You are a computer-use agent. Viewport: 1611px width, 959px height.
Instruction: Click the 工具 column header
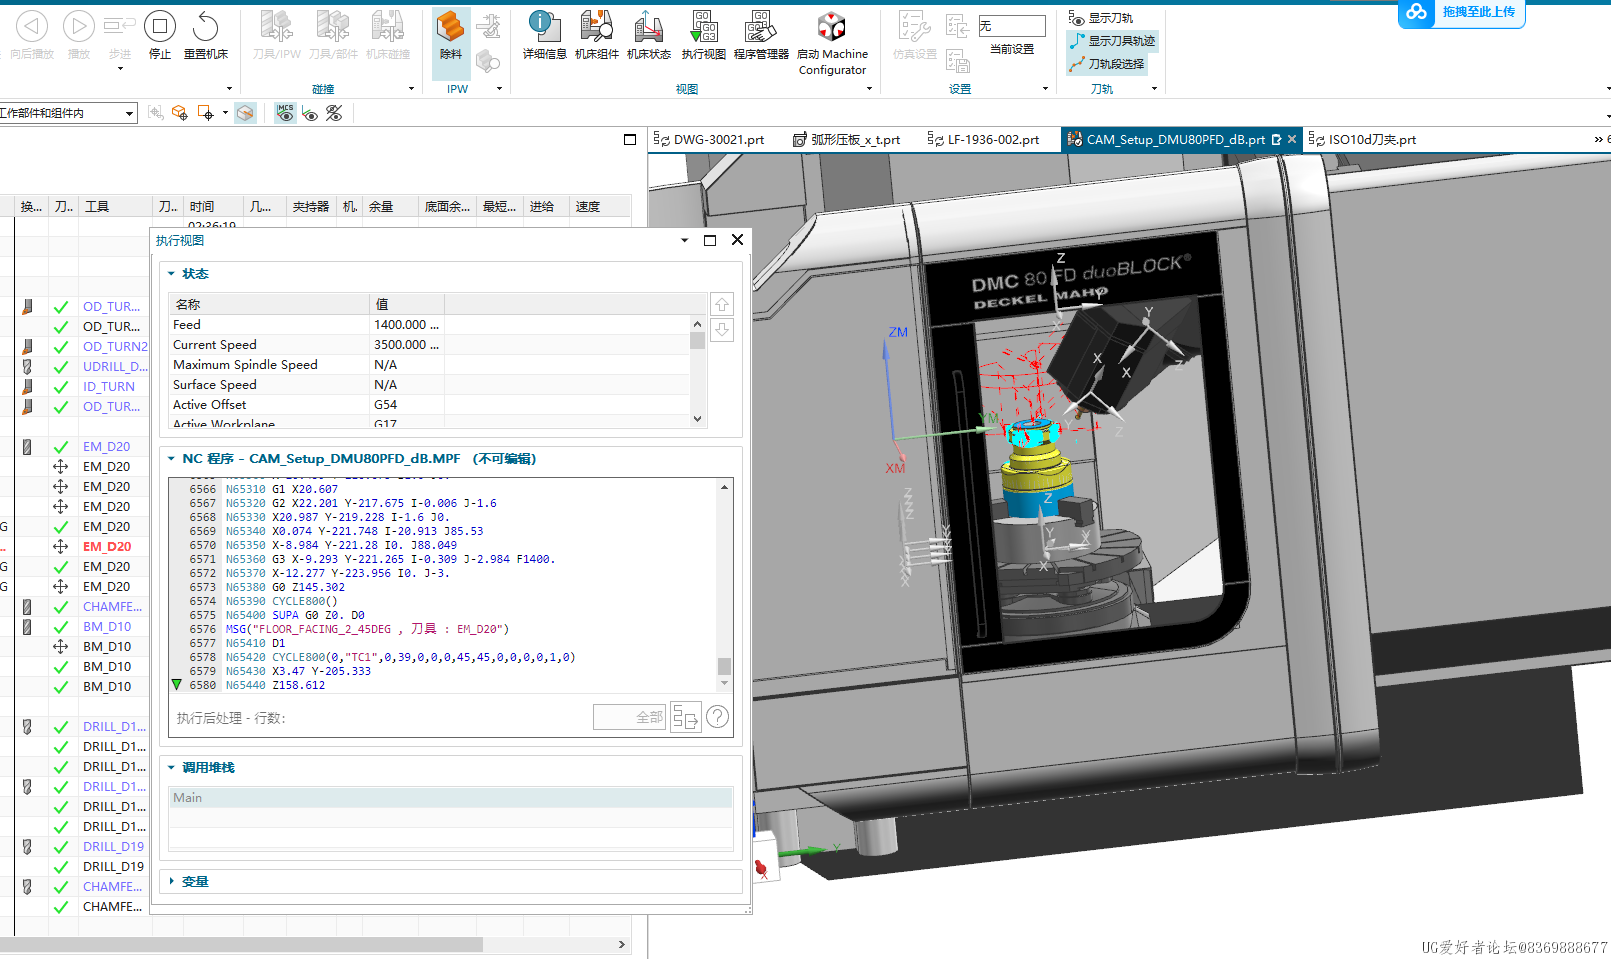(115, 207)
